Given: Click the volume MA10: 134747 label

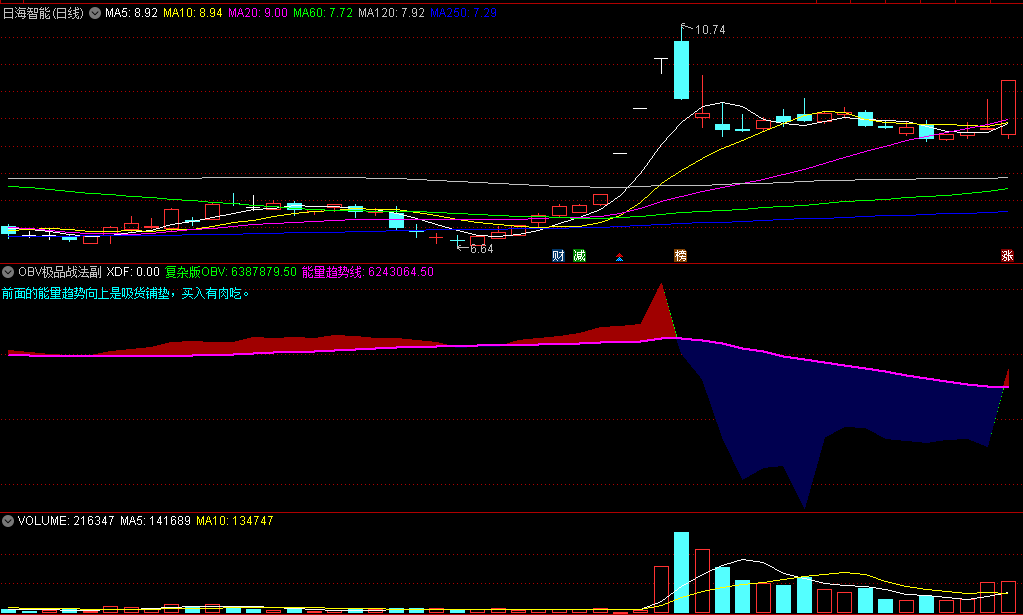Looking at the screenshot, I should pyautogui.click(x=235, y=520).
